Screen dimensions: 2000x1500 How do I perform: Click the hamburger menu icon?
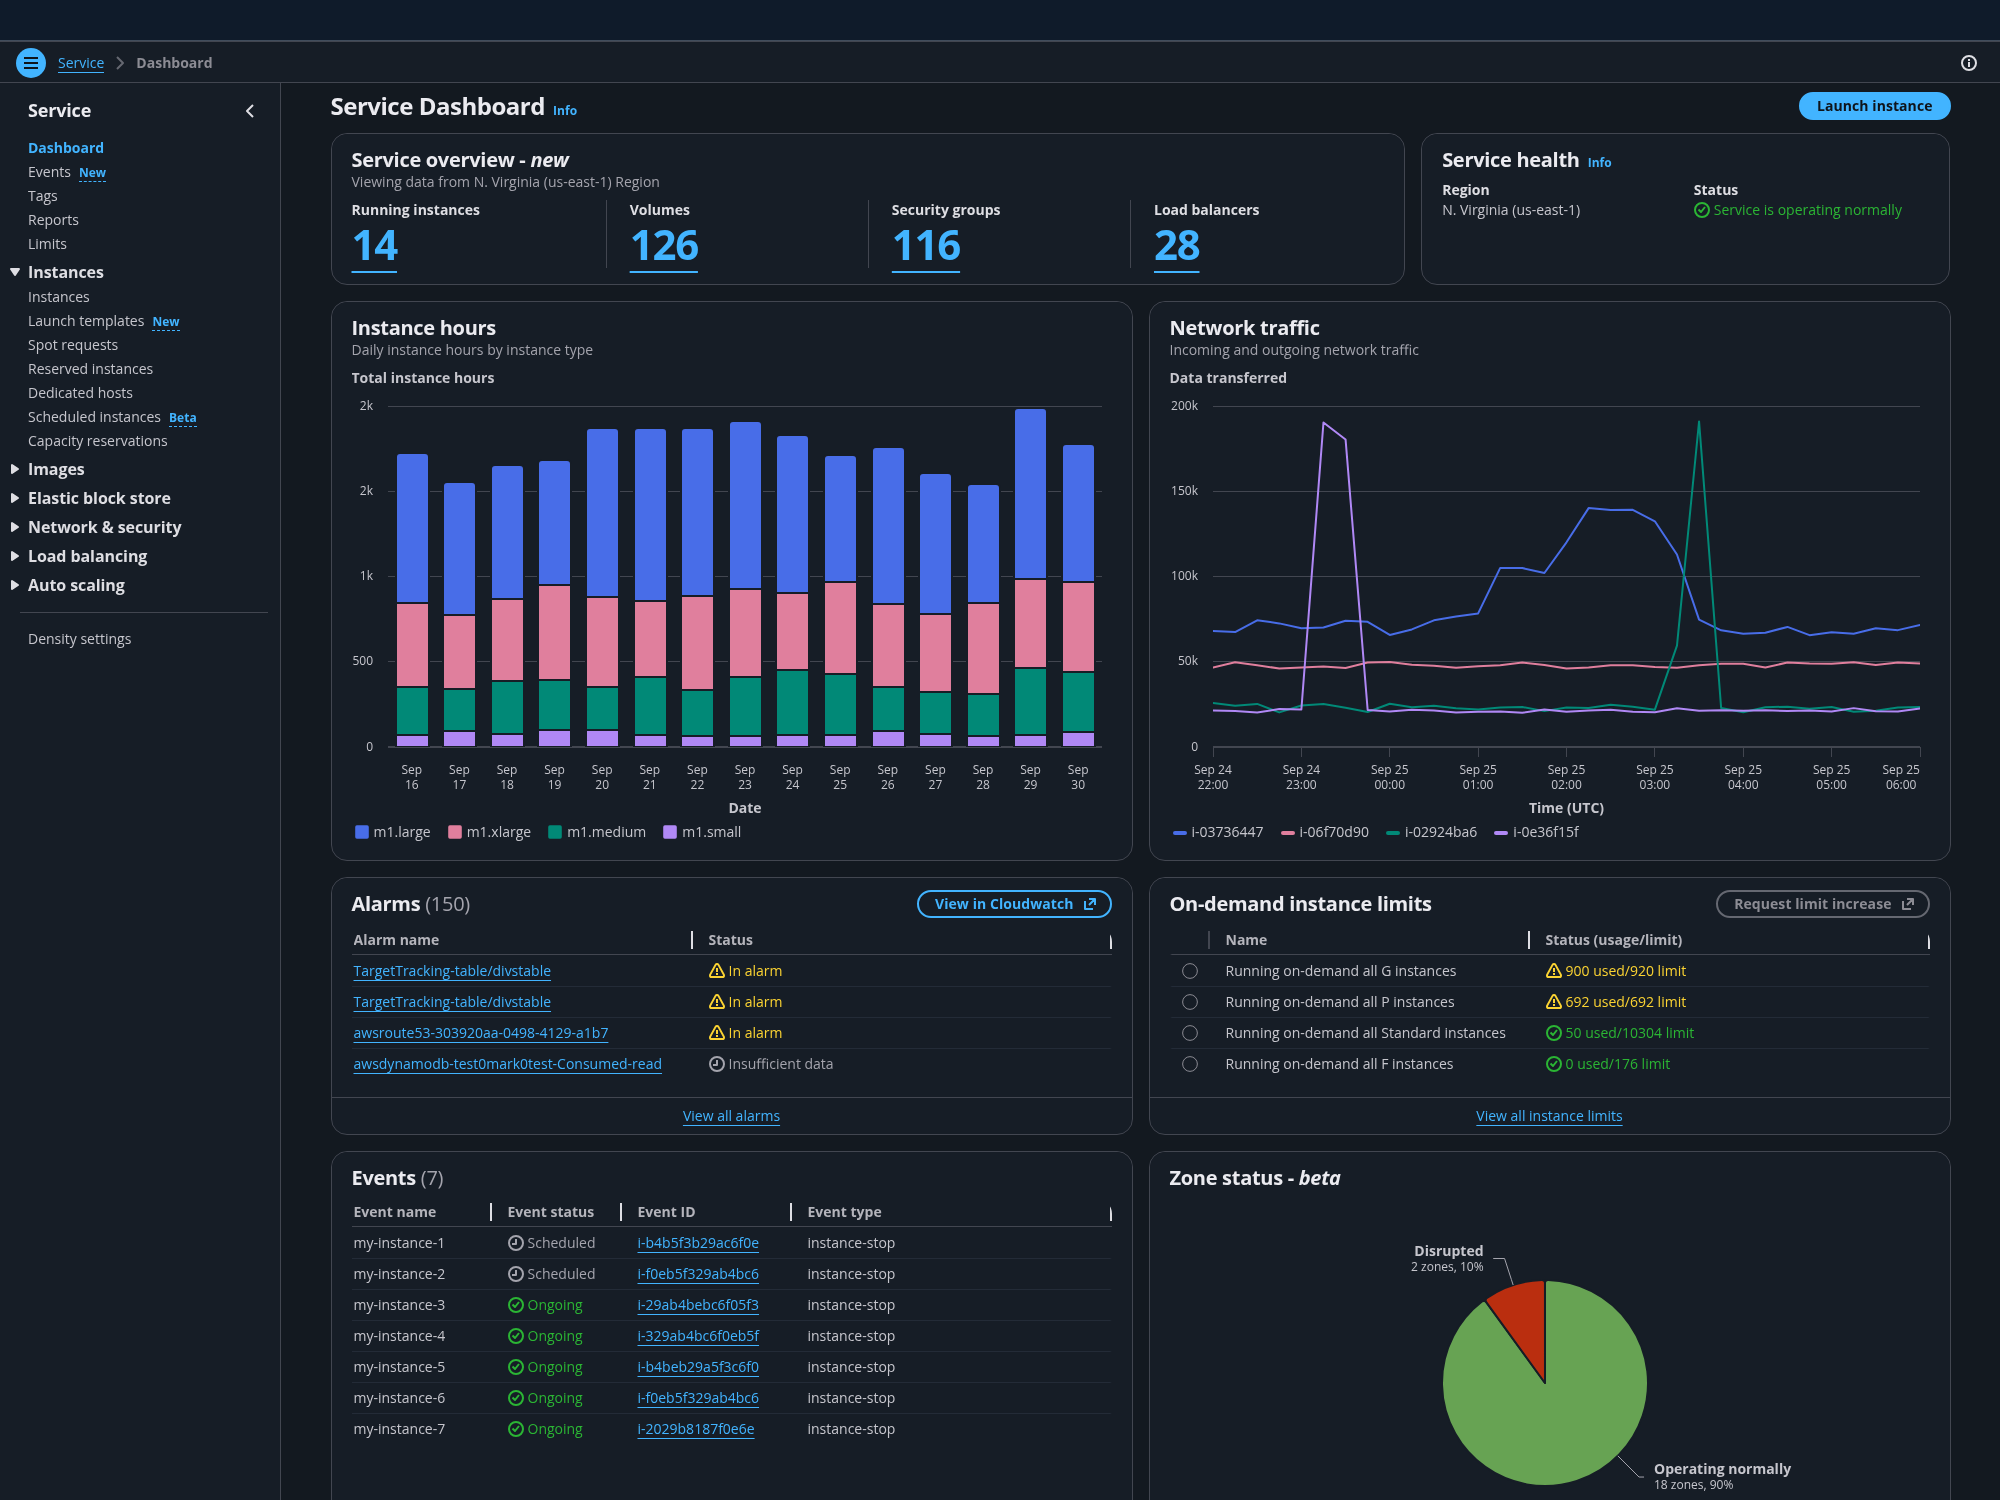[31, 63]
